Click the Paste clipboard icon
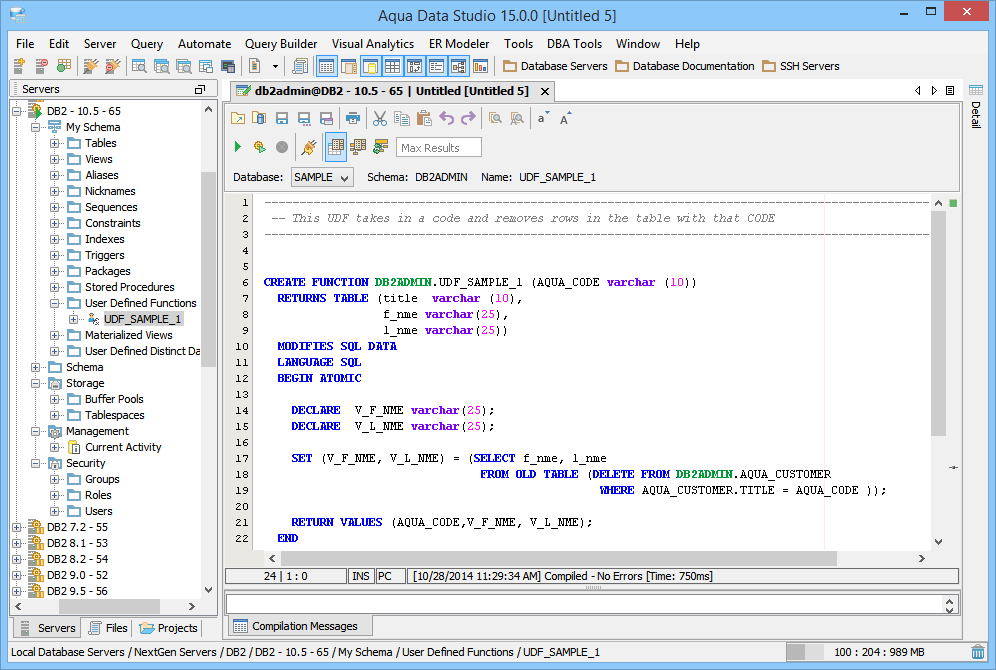This screenshot has height=670, width=996. 424,118
